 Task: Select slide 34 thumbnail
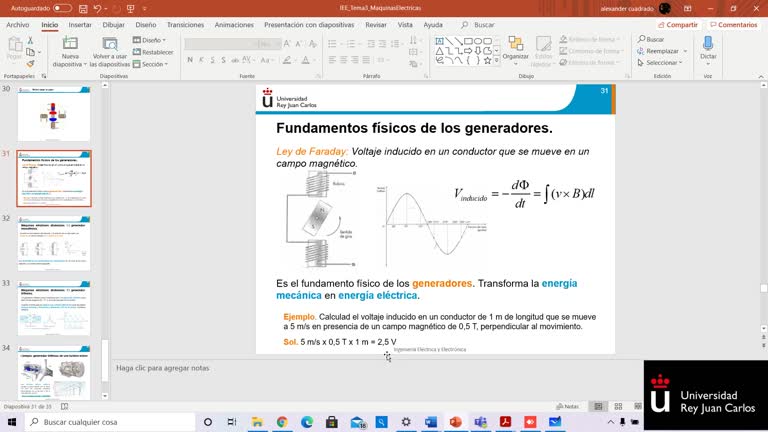pos(54,372)
